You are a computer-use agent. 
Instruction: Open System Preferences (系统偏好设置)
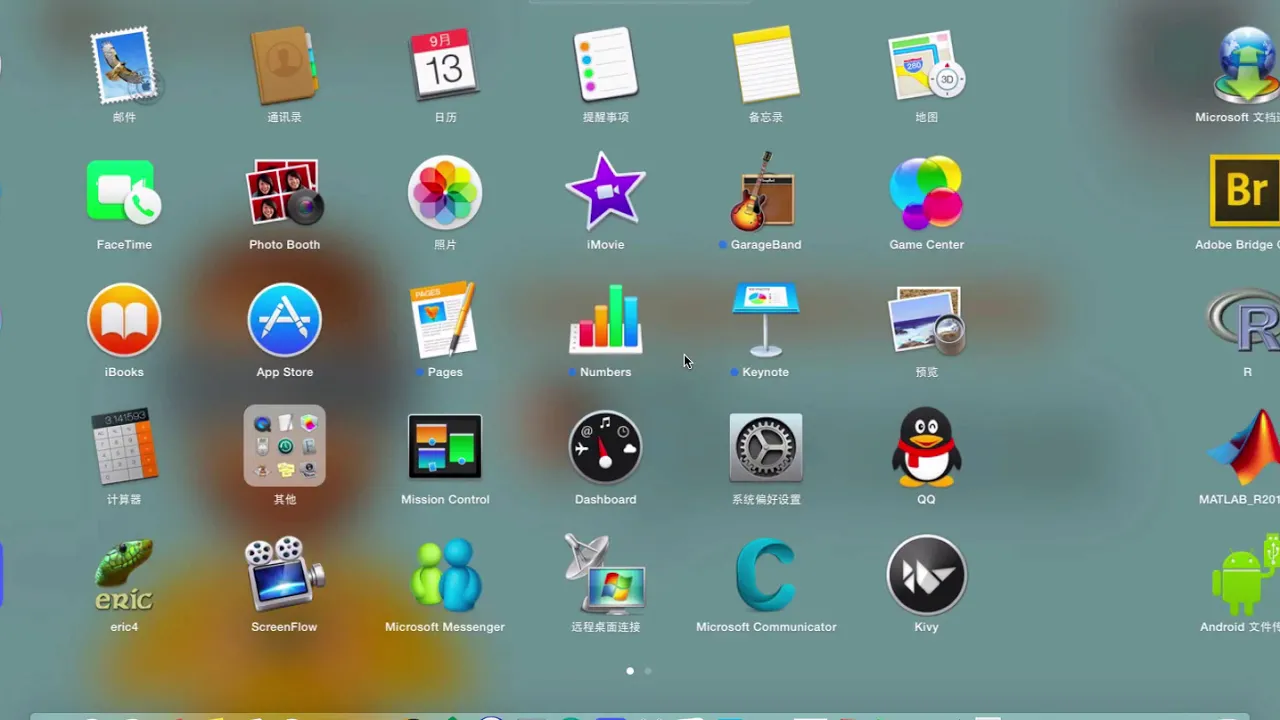pyautogui.click(x=766, y=447)
